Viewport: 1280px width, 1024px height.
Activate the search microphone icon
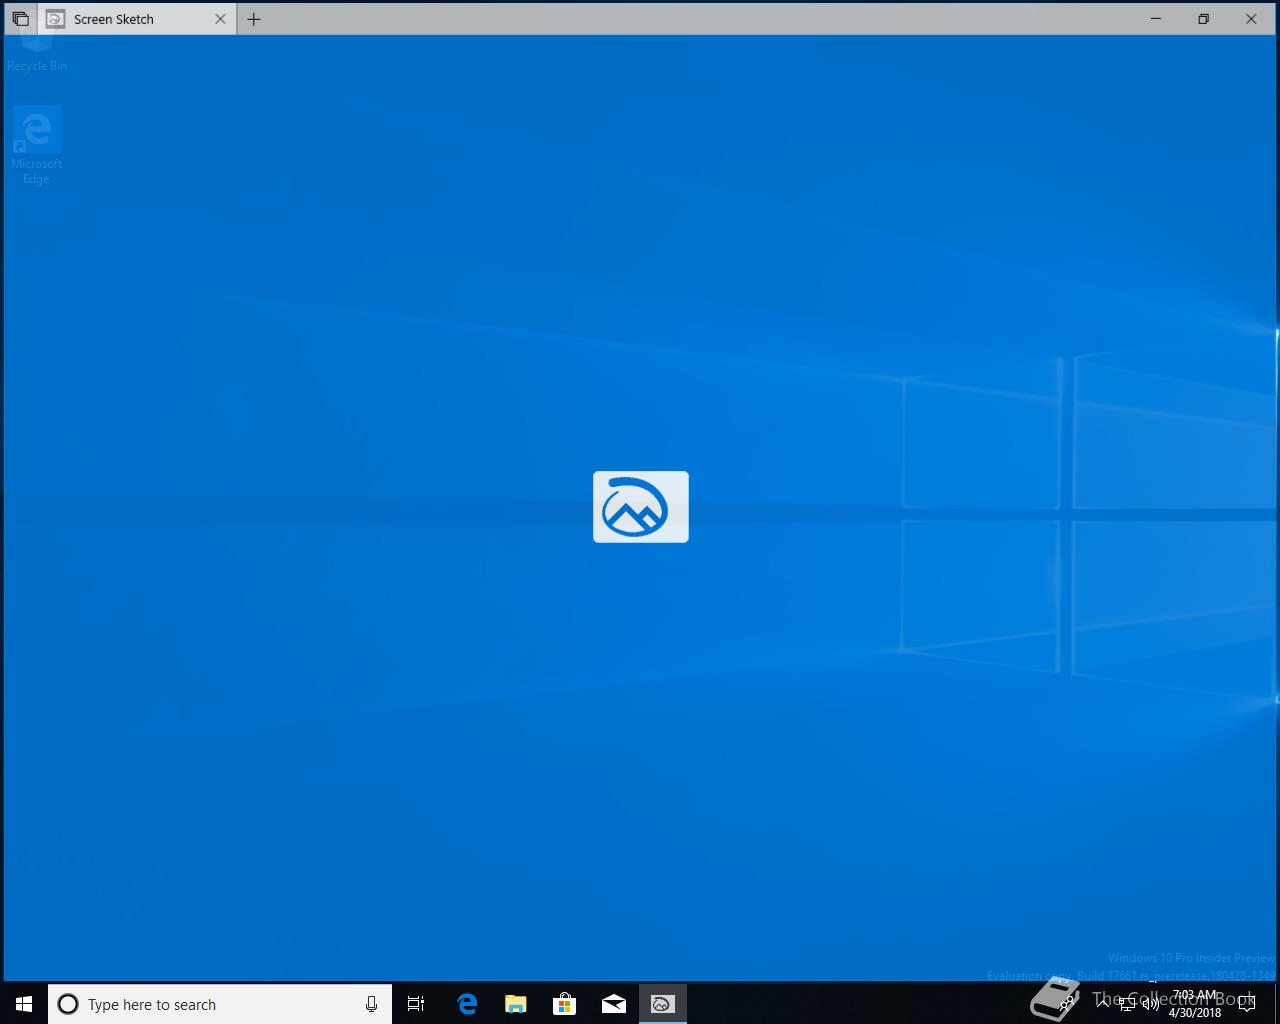[371, 1004]
